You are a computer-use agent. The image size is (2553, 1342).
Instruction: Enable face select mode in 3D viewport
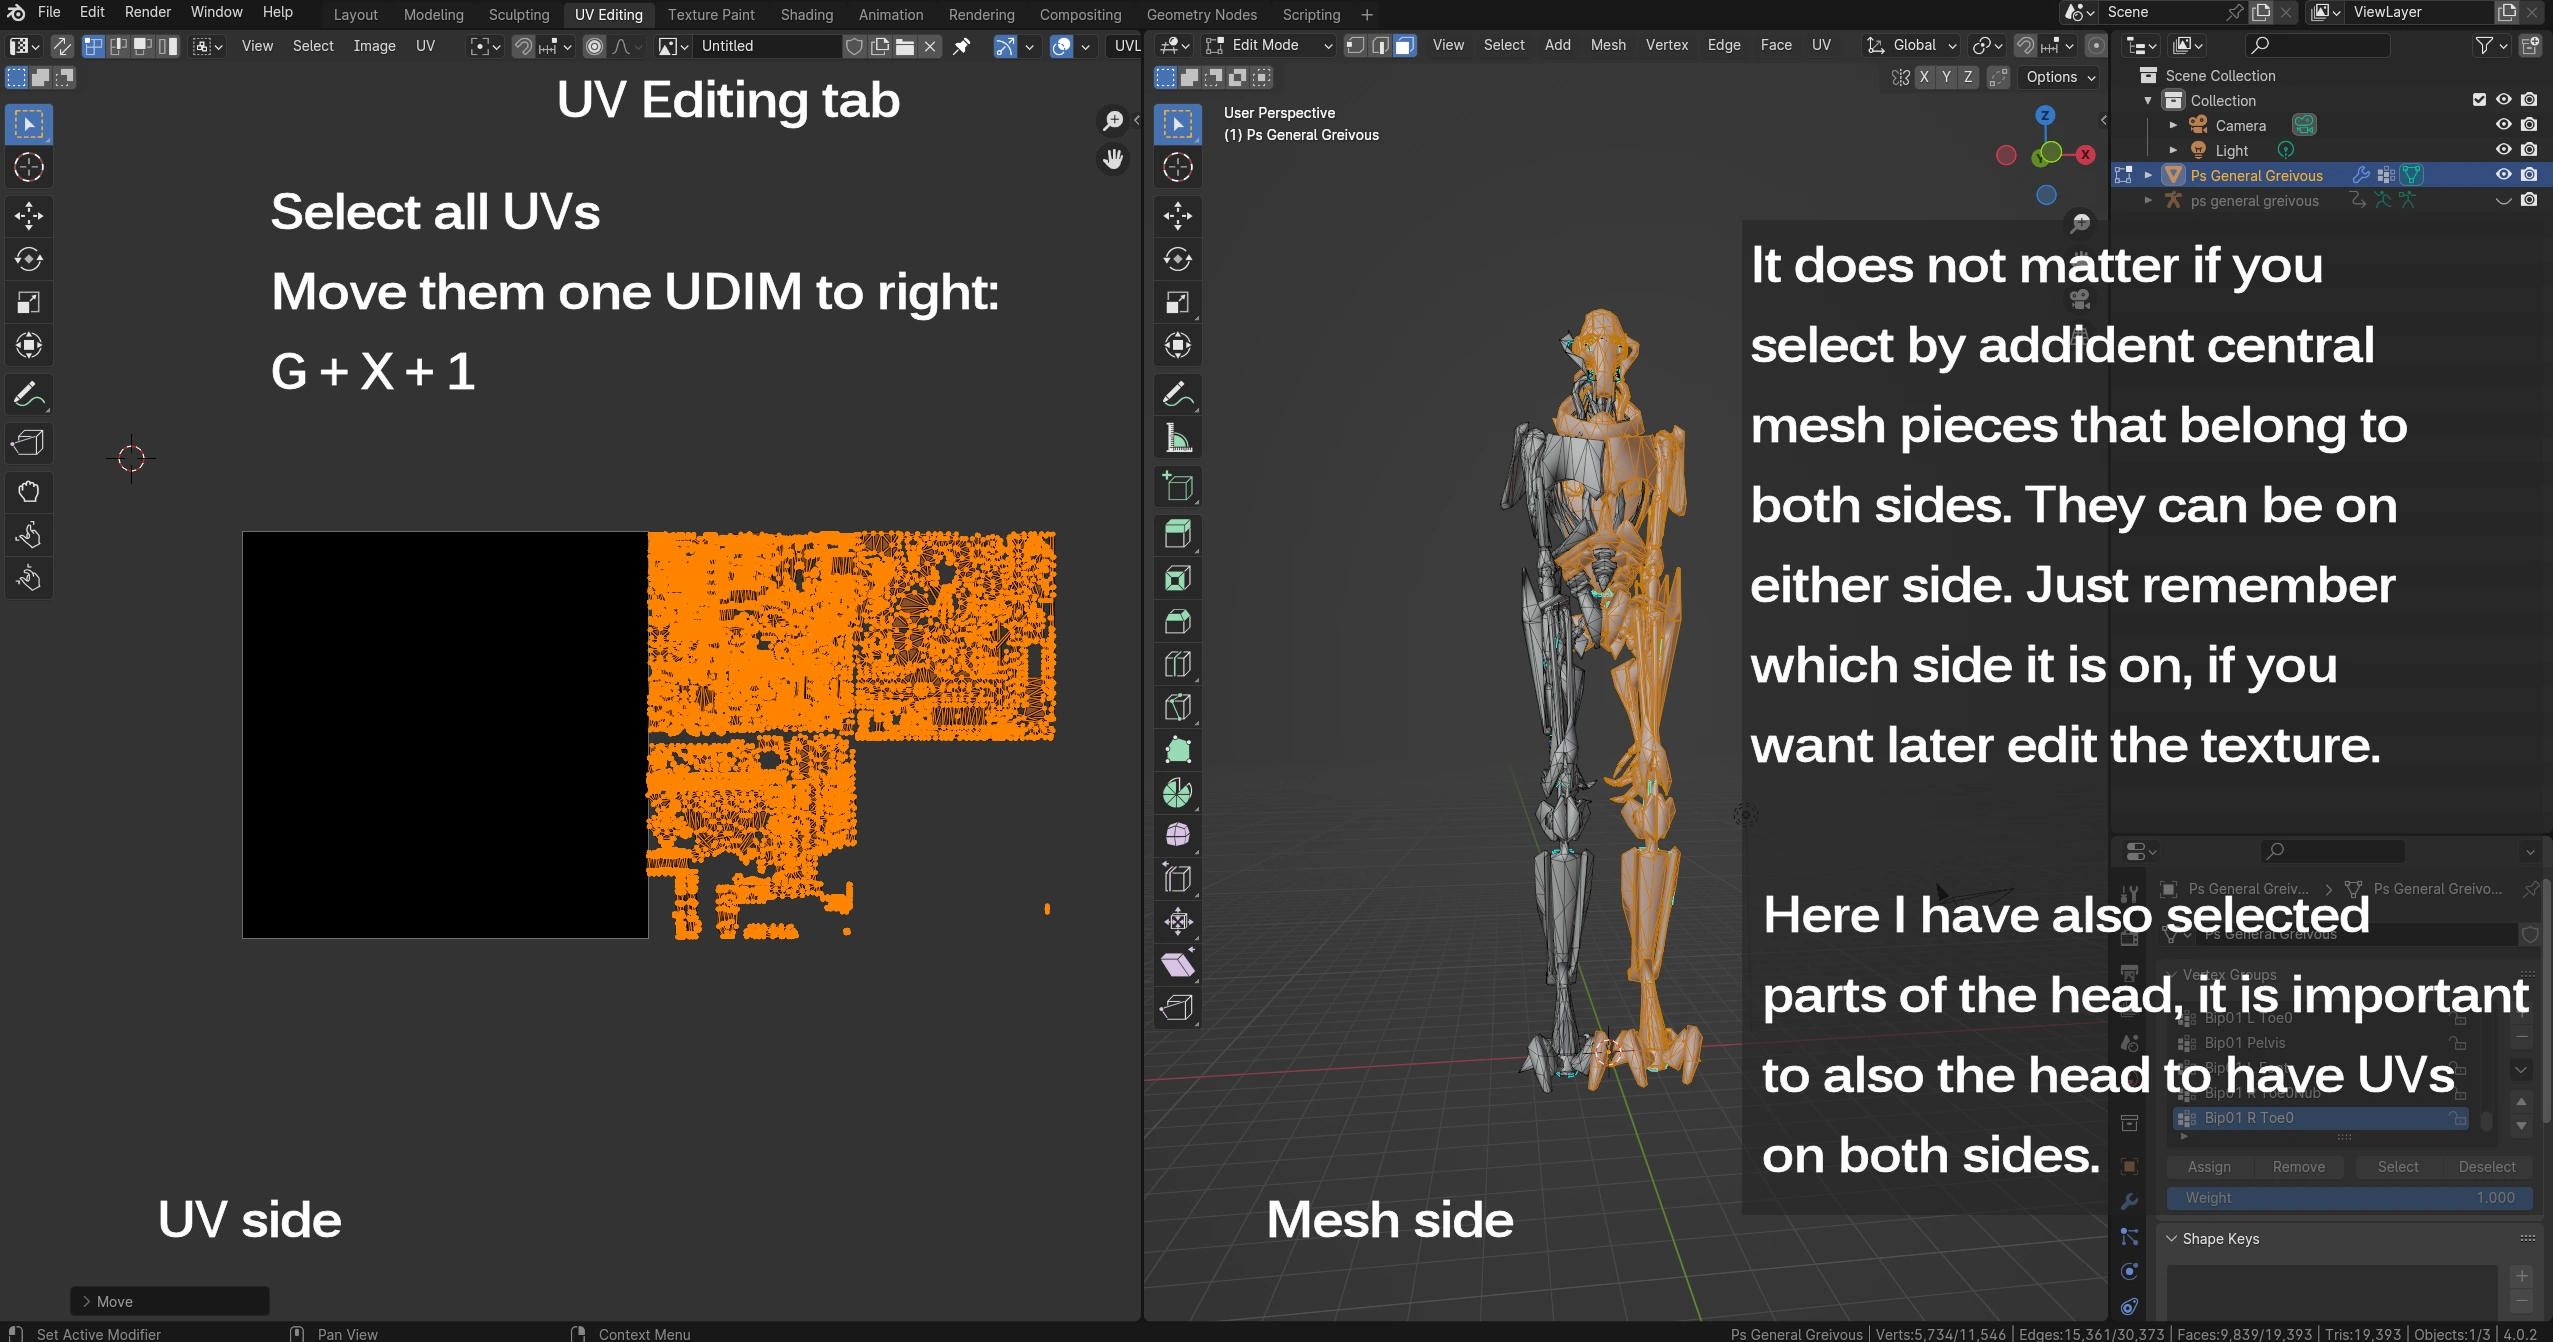click(x=1405, y=45)
